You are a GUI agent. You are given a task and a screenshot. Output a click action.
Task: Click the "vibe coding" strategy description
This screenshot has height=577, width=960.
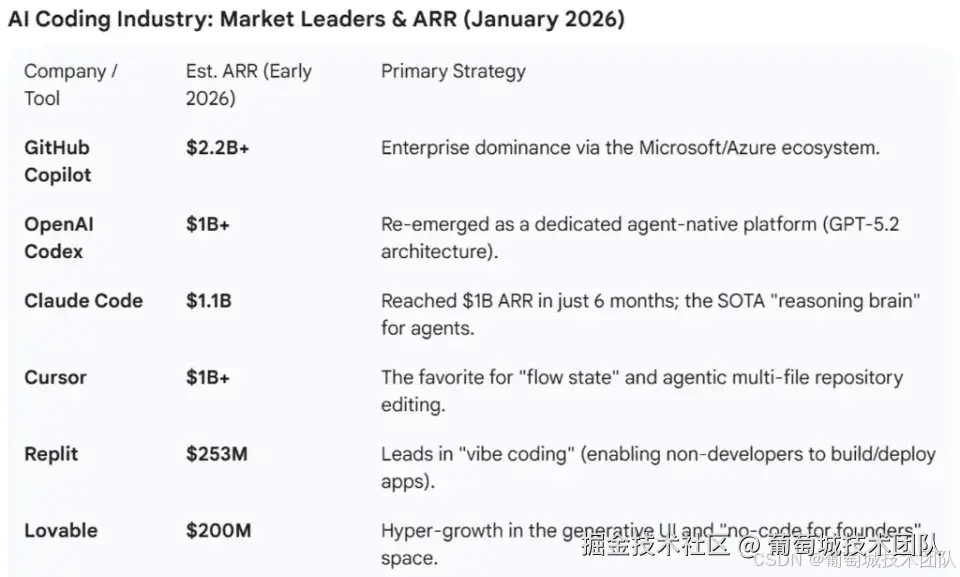tap(658, 467)
